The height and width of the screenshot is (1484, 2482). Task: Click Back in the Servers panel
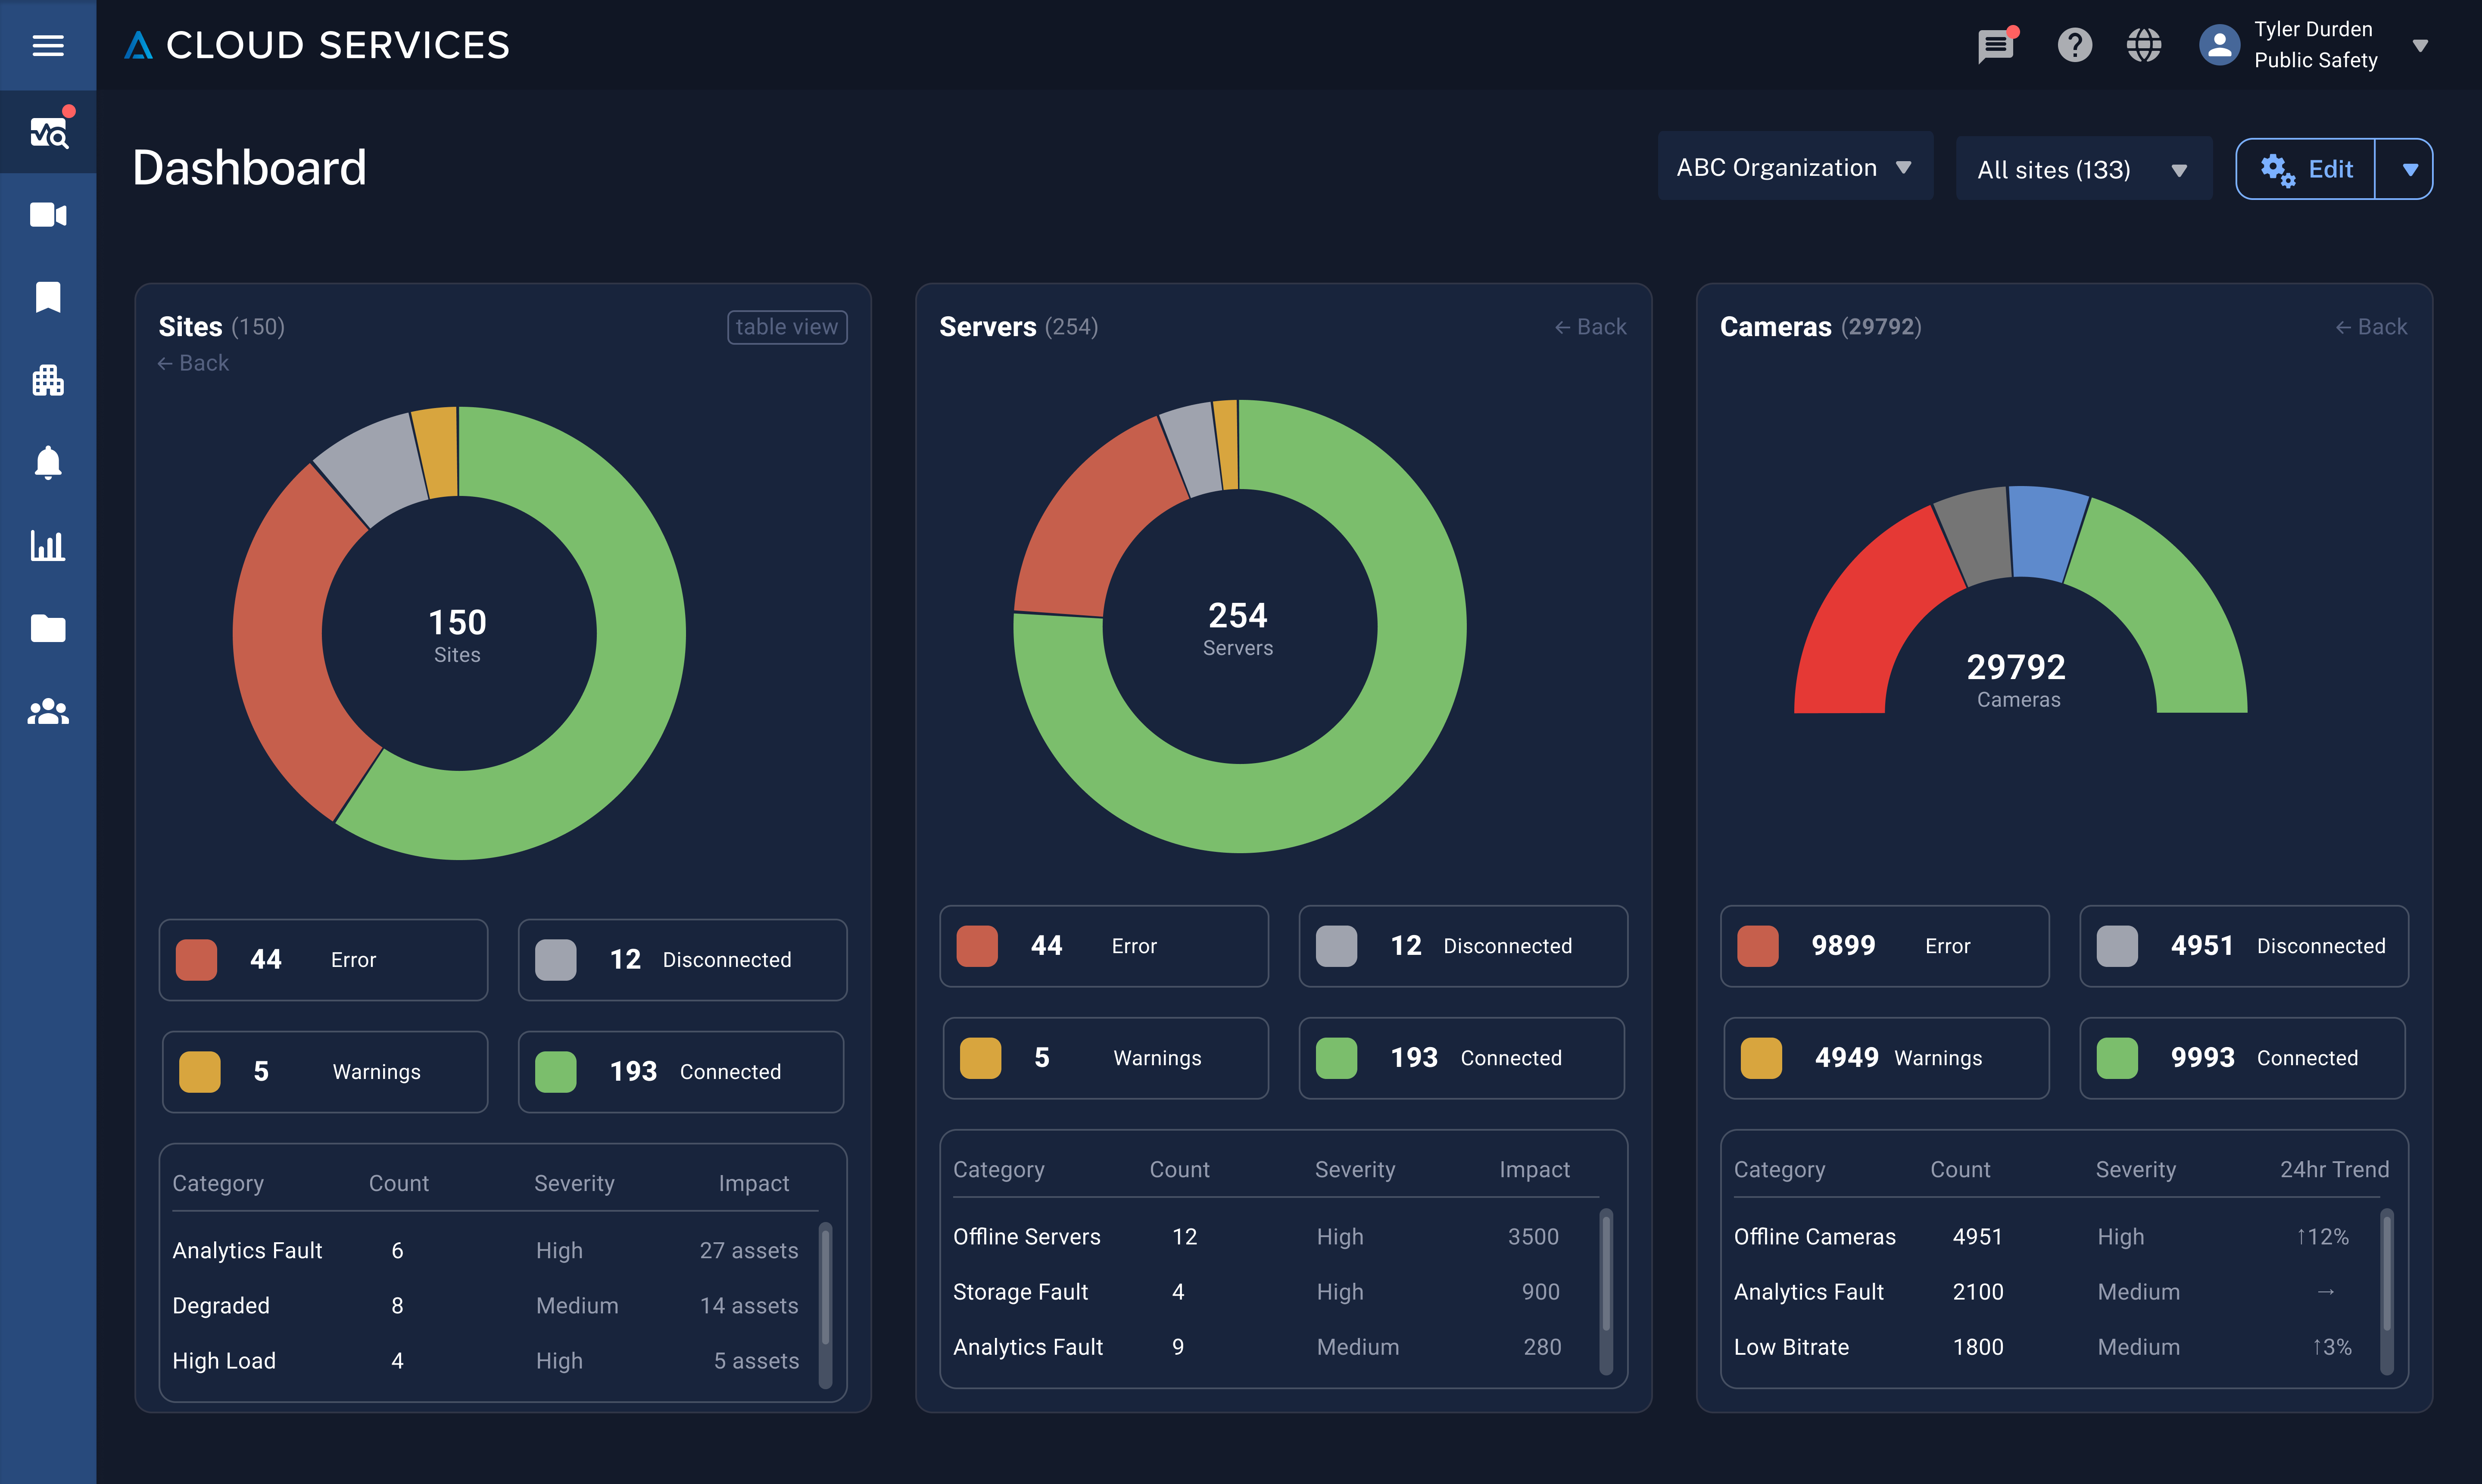click(1590, 326)
